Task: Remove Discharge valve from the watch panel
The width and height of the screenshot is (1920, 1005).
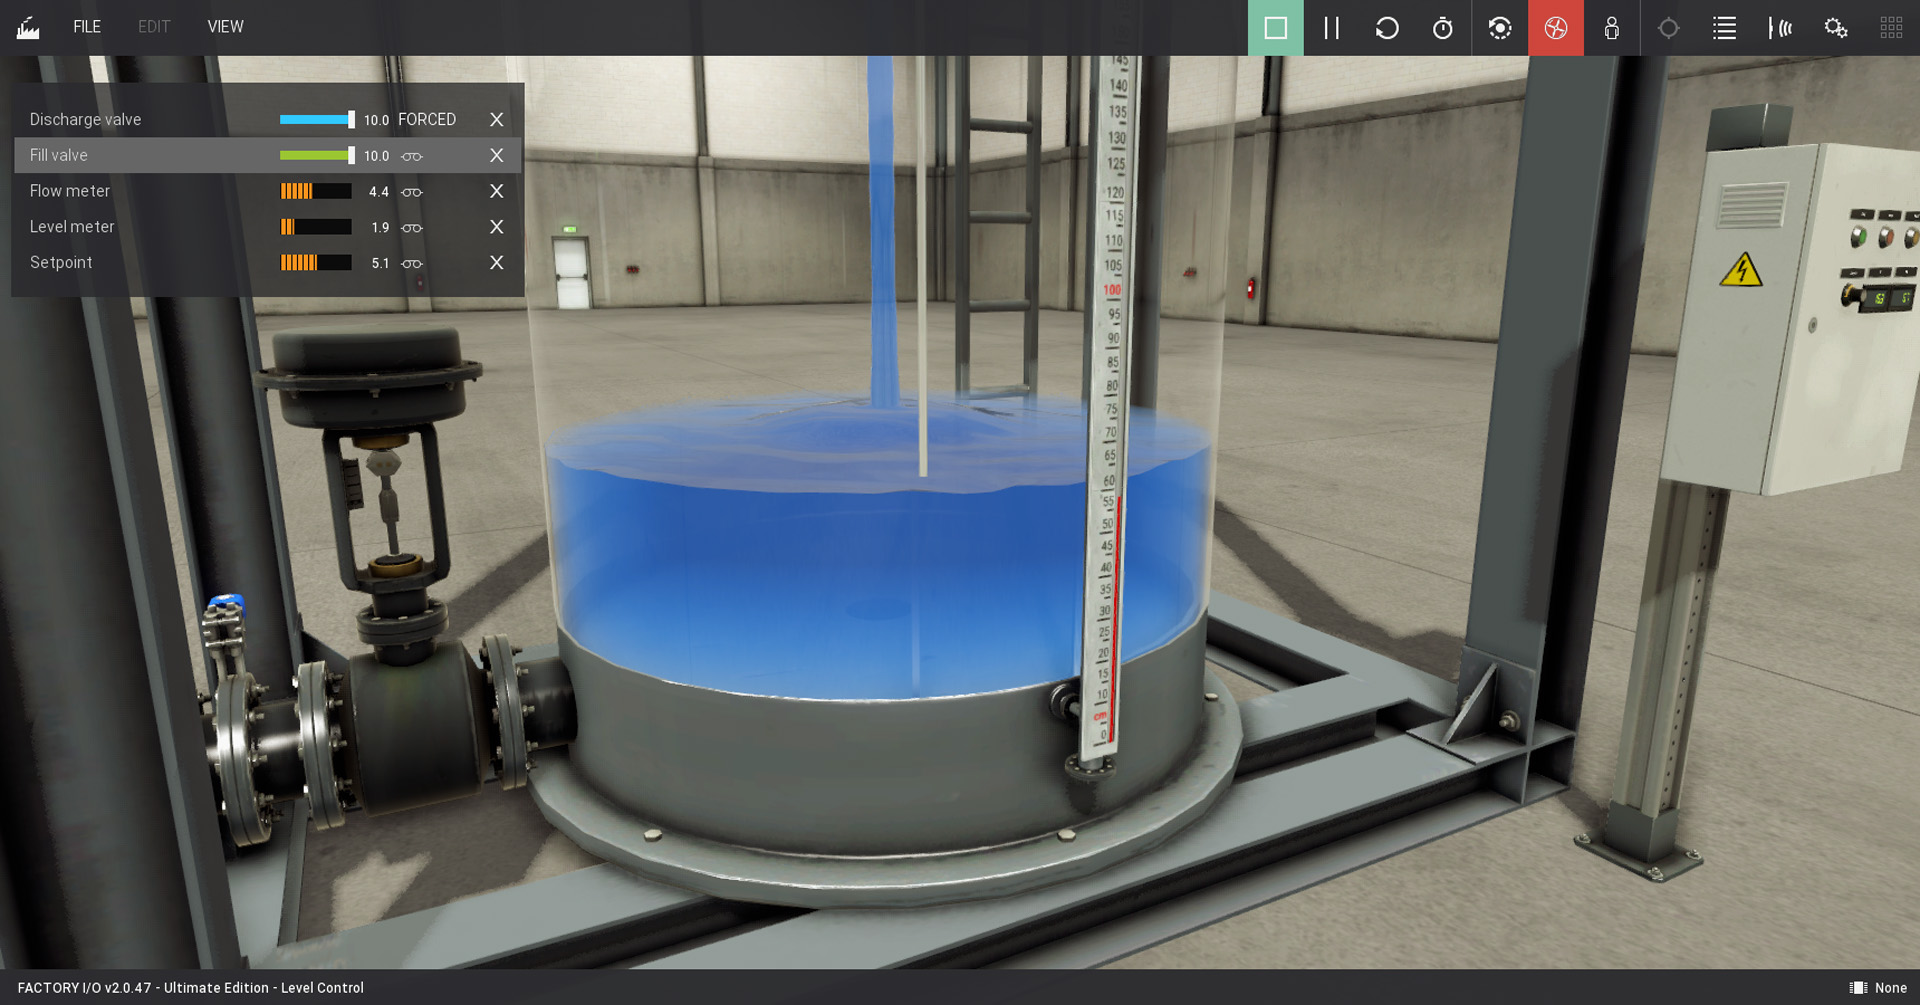Action: 496,120
